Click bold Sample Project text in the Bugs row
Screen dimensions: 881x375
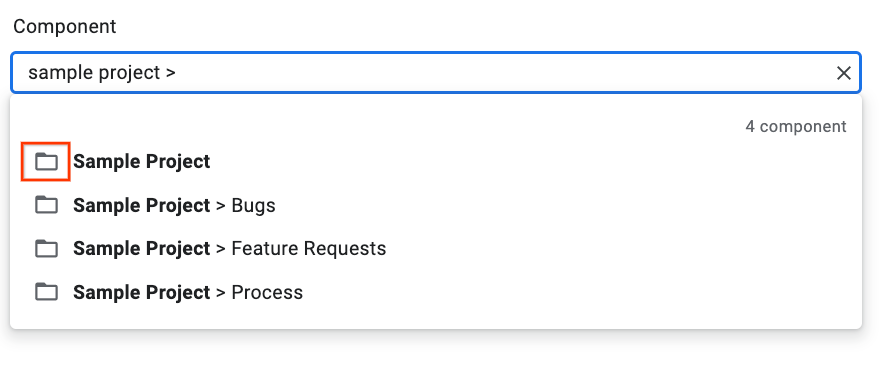[142, 206]
